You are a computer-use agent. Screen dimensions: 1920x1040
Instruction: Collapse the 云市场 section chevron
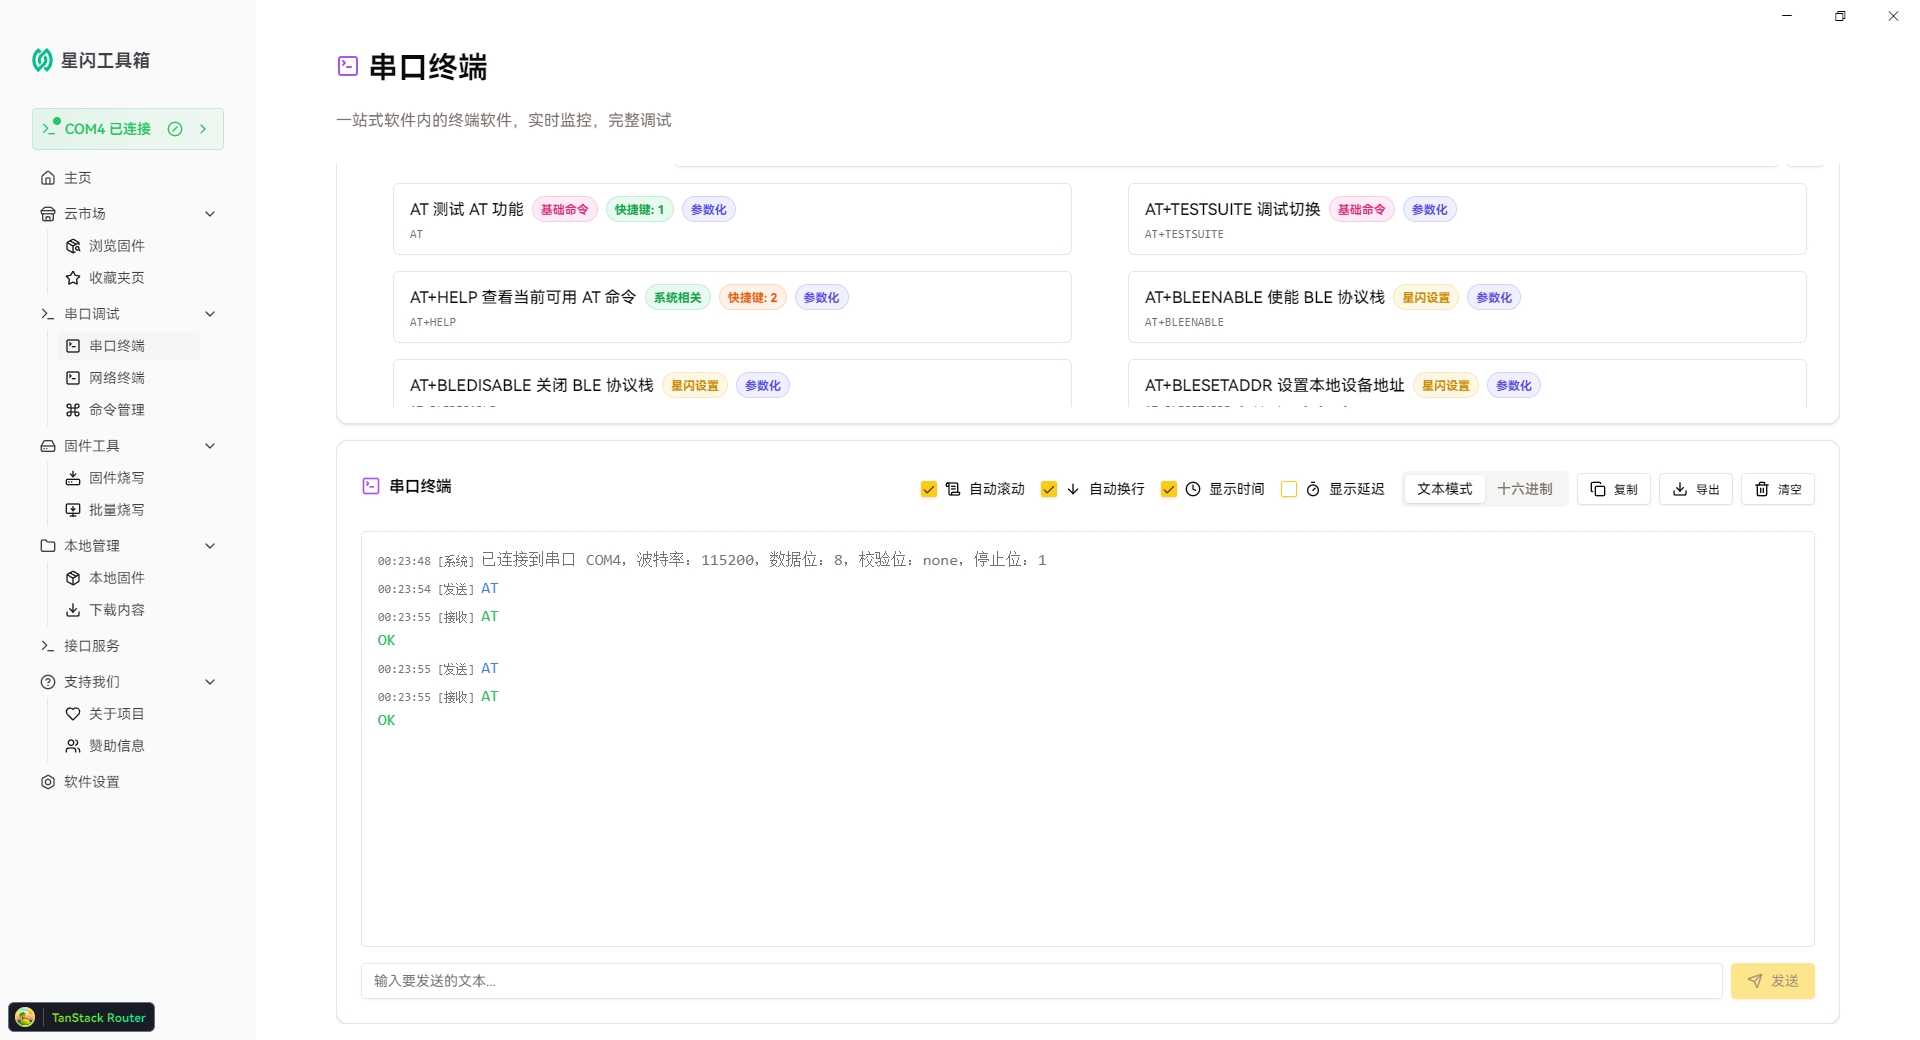[x=210, y=214]
